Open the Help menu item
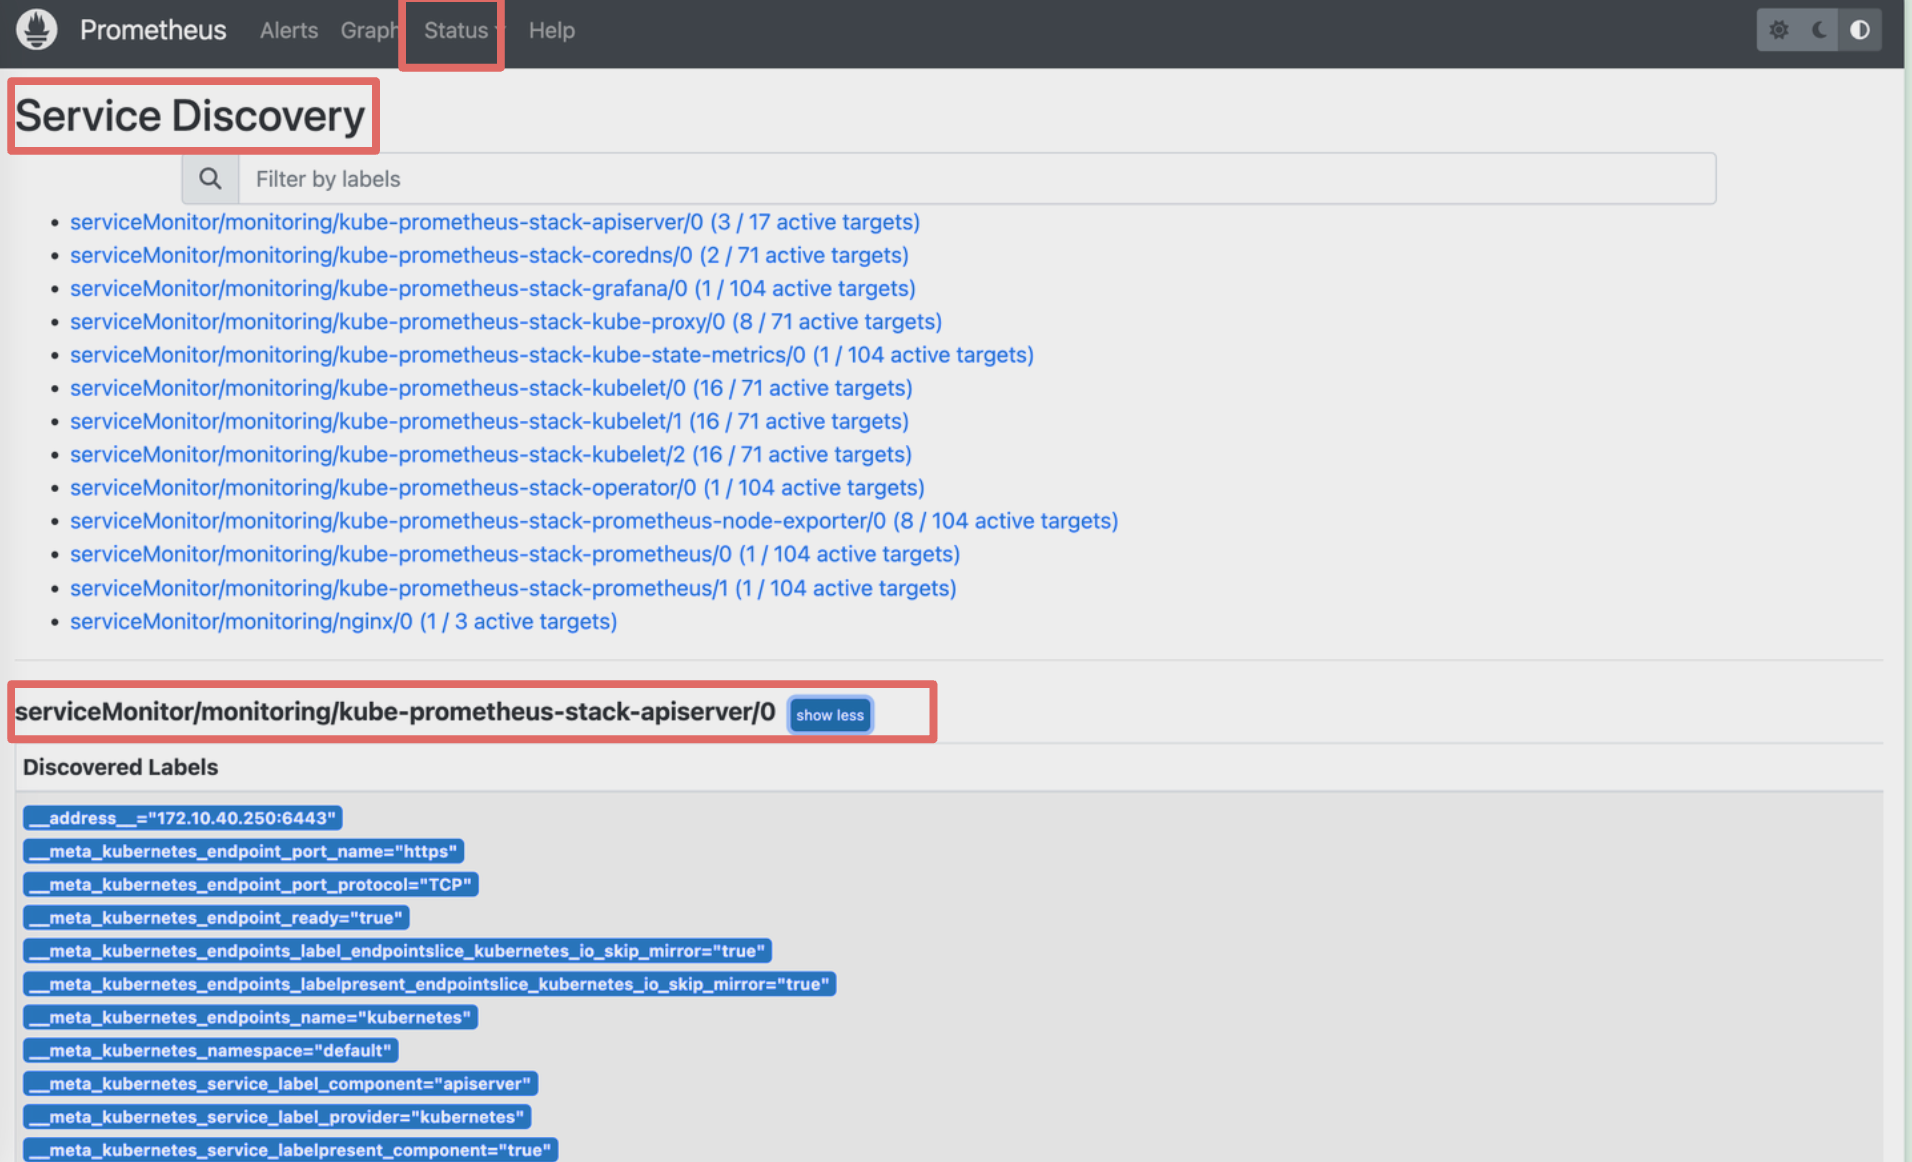This screenshot has height=1162, width=1912. [x=552, y=31]
